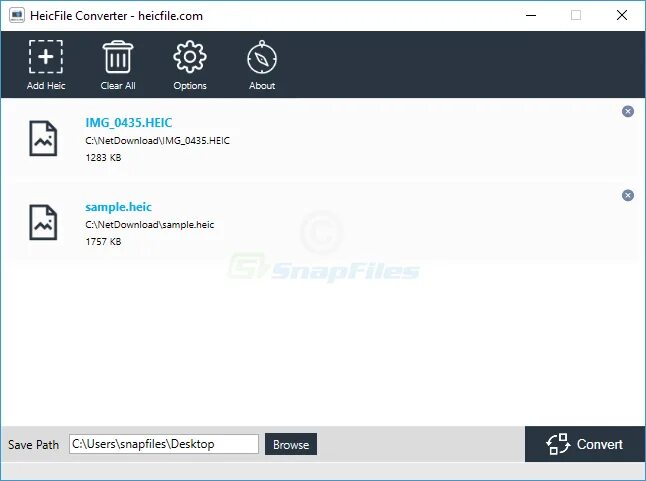The image size is (646, 481).
Task: Click the Convert button
Action: coord(585,444)
